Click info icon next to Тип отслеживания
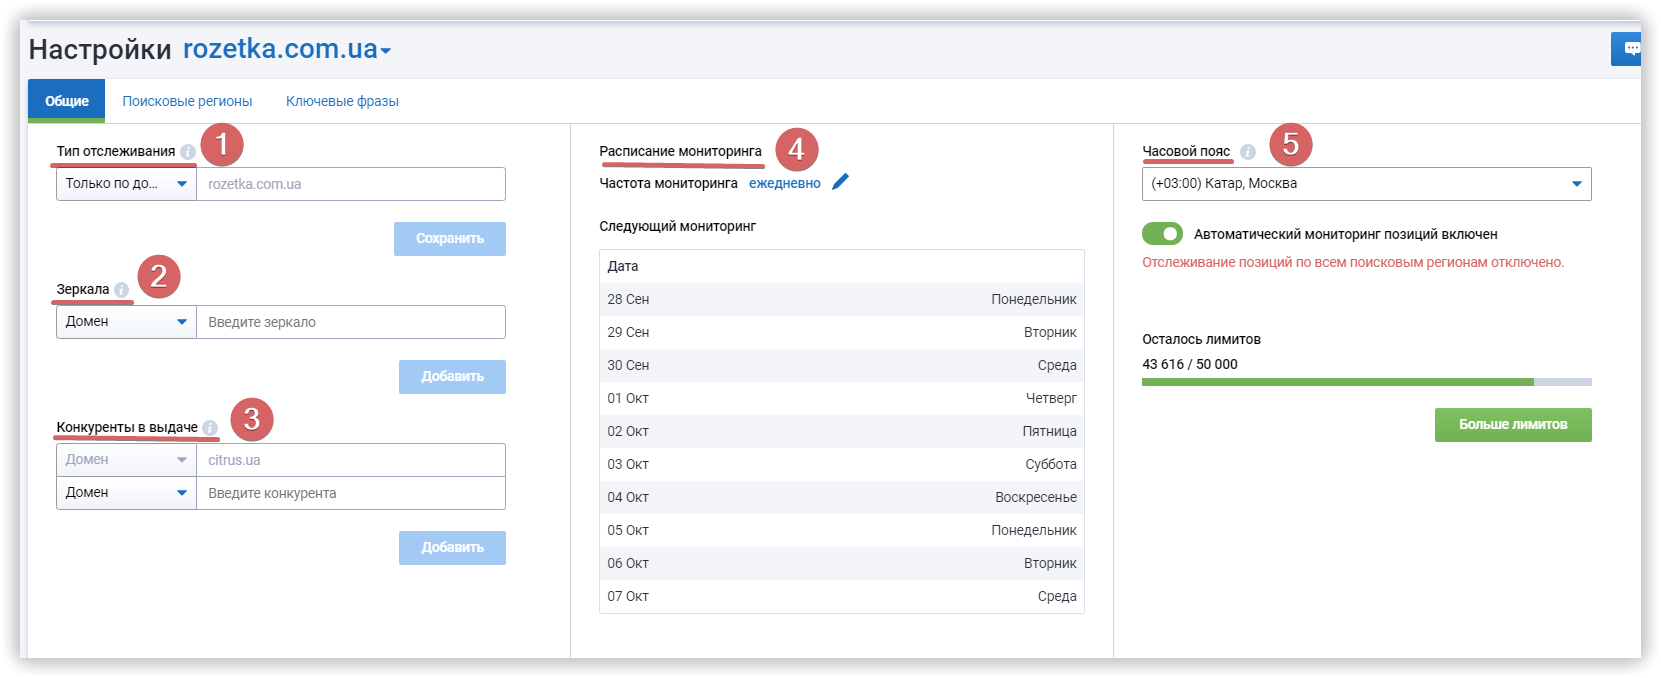The width and height of the screenshot is (1661, 678). (188, 152)
